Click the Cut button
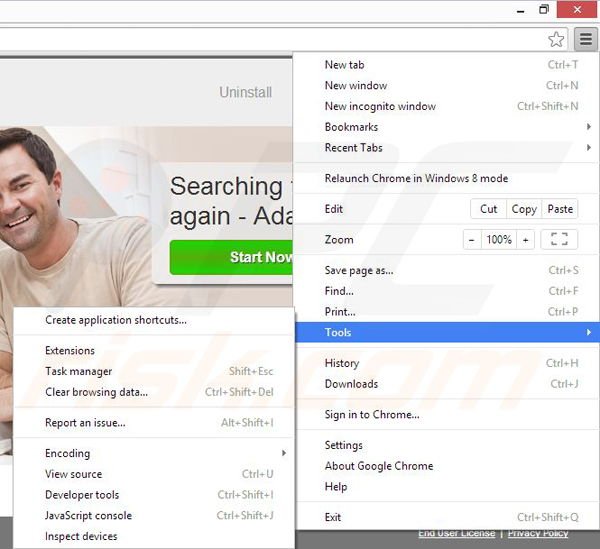The width and height of the screenshot is (600, 549). 488,209
